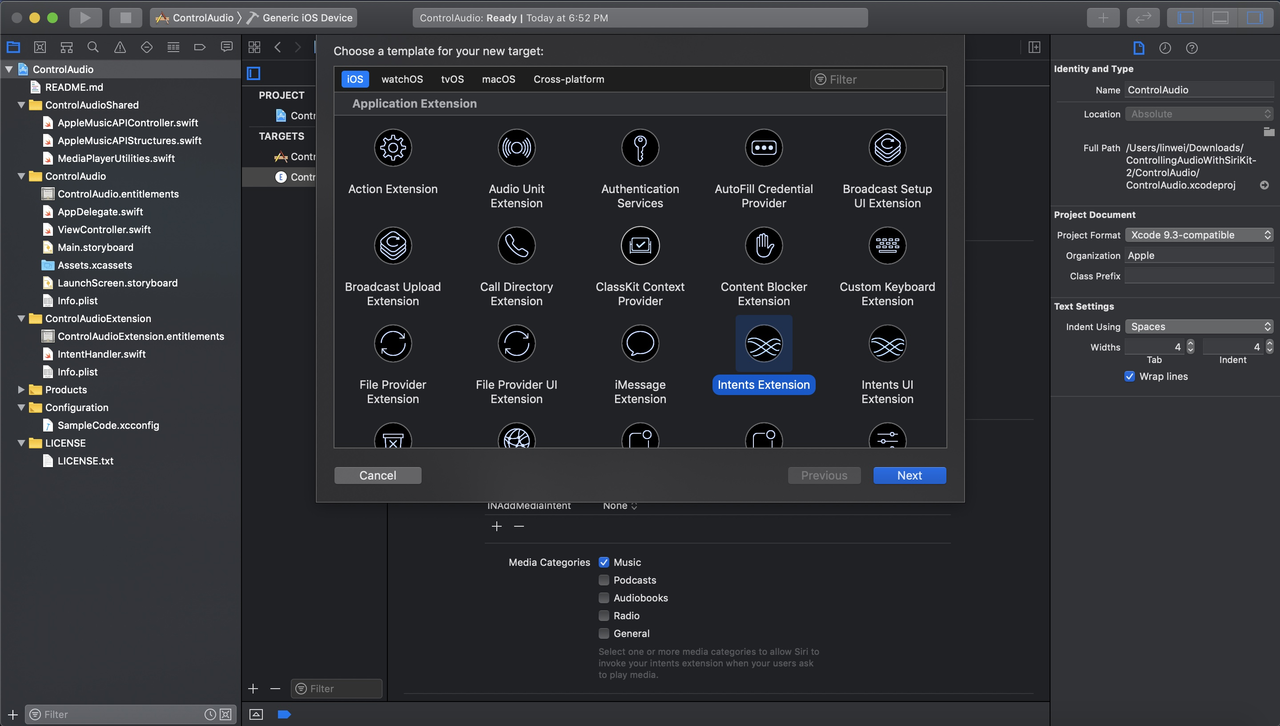This screenshot has height=726, width=1280.
Task: Select the Content Blocker Extension template
Action: [764, 268]
